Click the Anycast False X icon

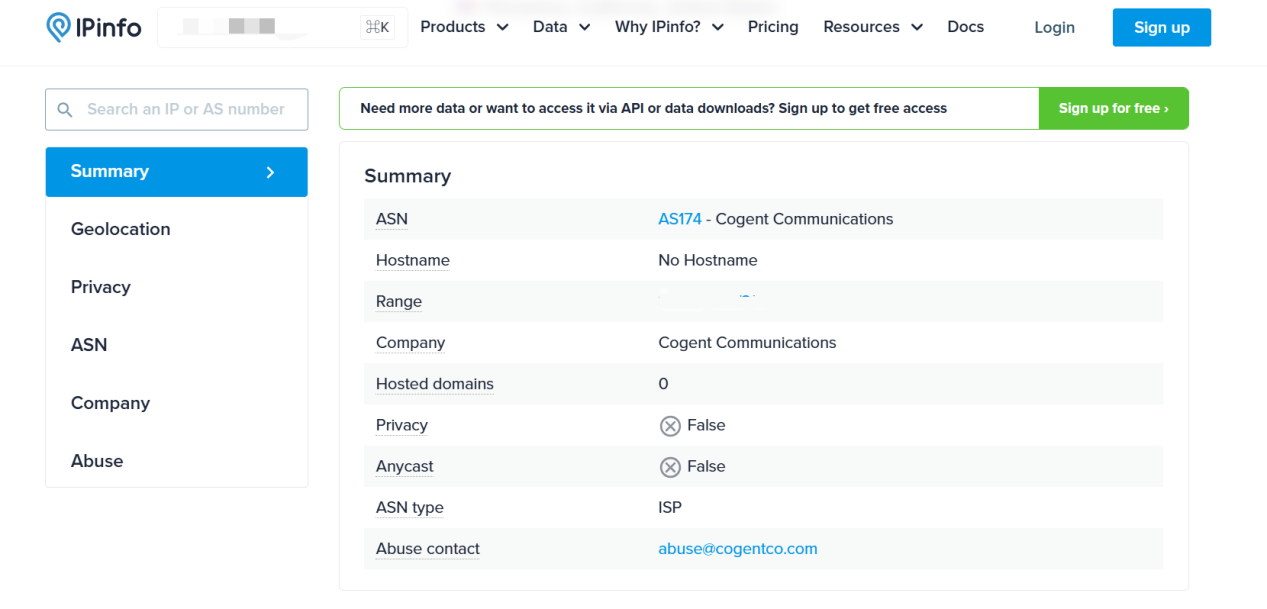point(670,467)
